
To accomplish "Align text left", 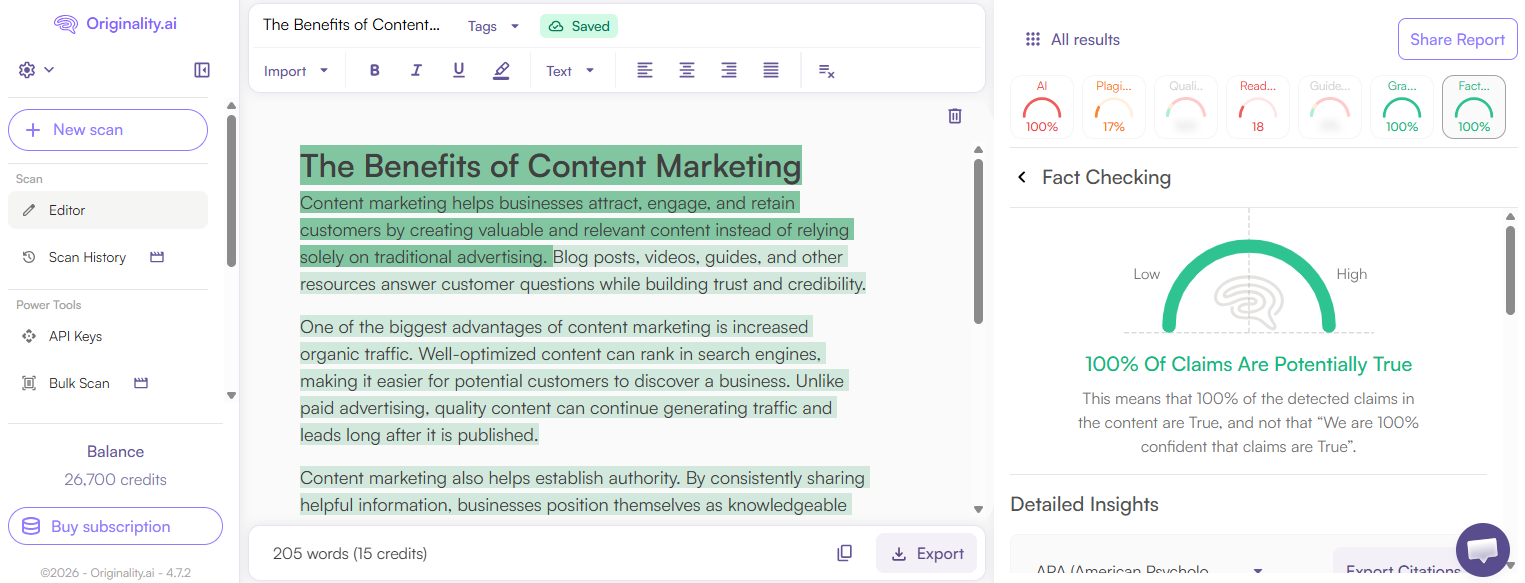I will (x=645, y=70).
